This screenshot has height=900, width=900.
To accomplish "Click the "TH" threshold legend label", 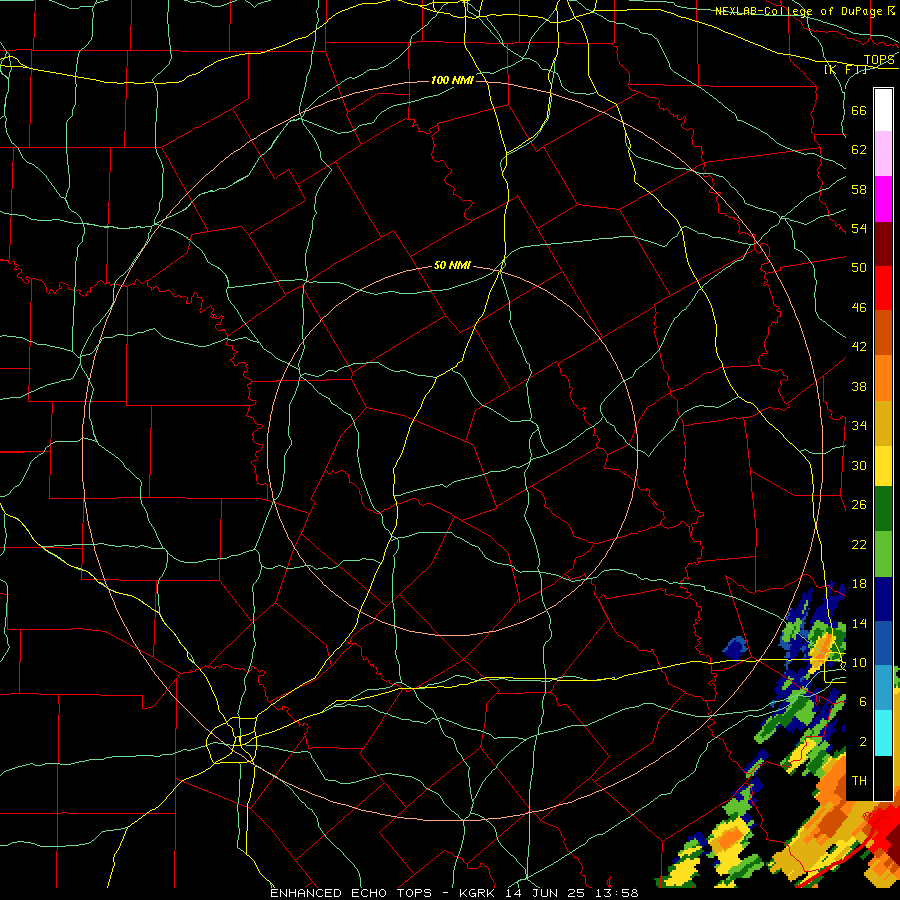I will (x=859, y=781).
